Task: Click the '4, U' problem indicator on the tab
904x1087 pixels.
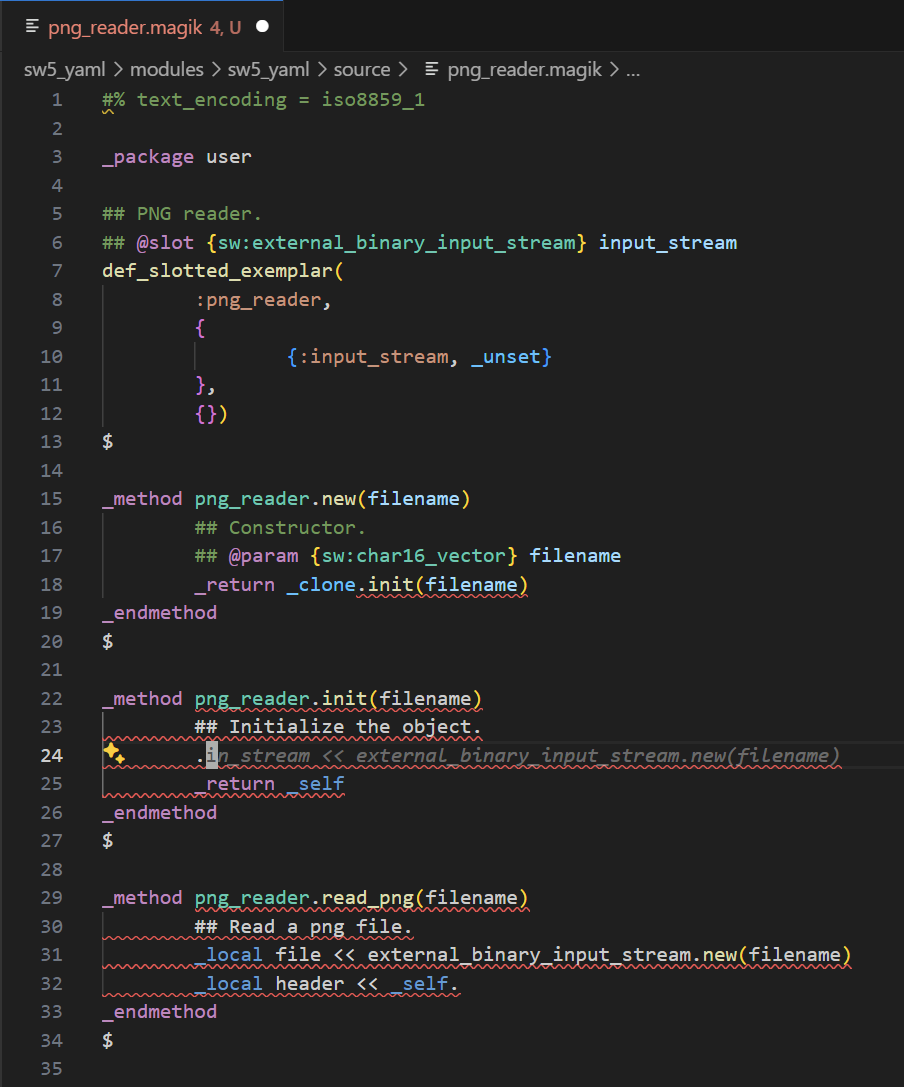Action: coord(224,28)
